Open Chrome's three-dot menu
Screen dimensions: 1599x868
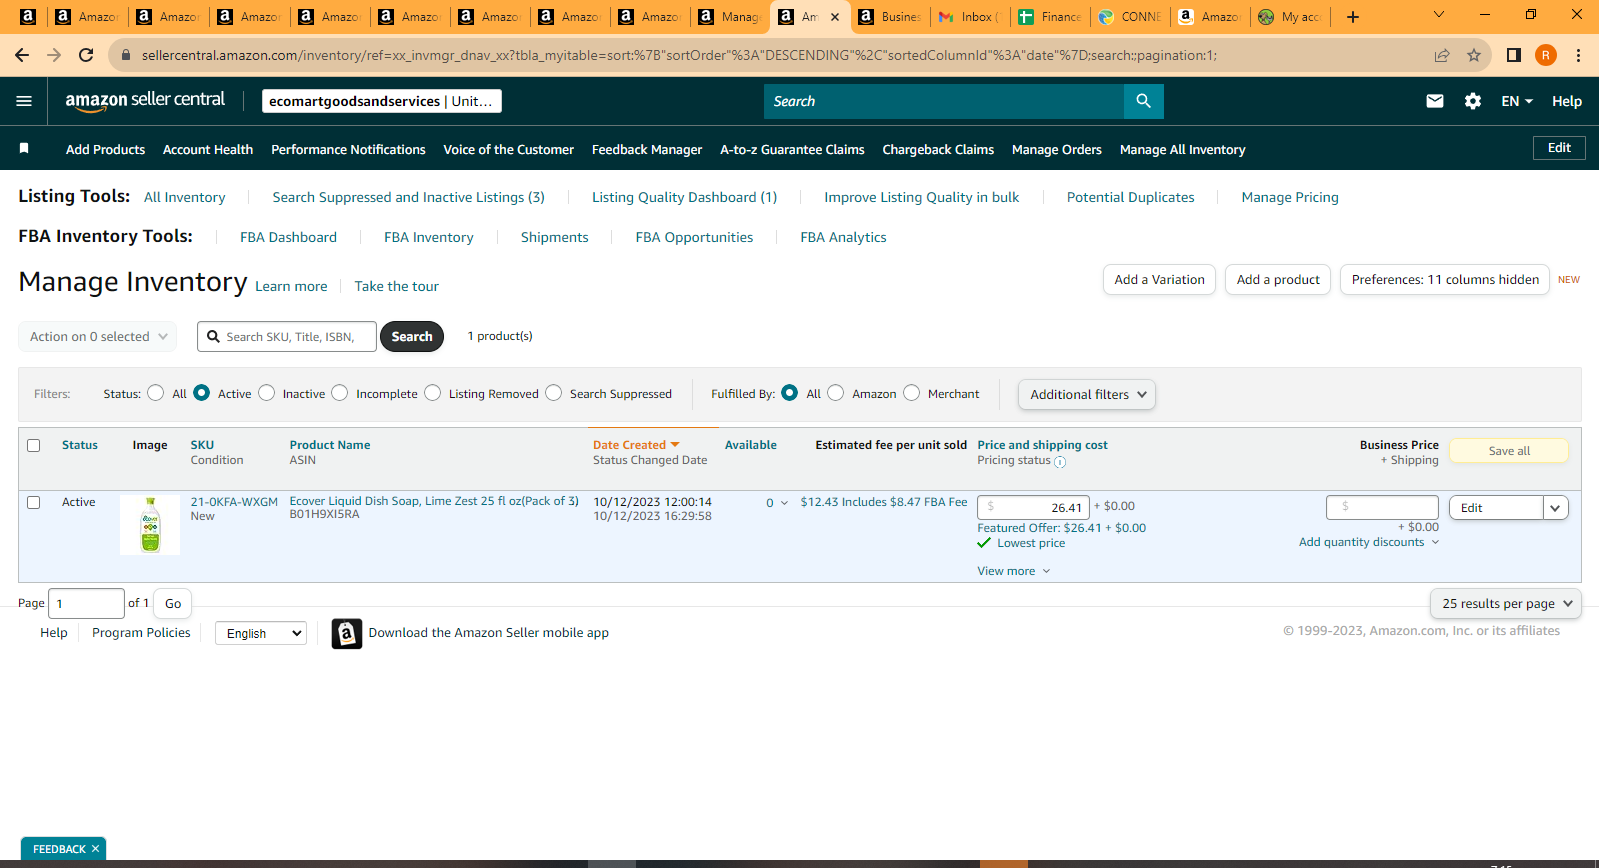pos(1578,55)
